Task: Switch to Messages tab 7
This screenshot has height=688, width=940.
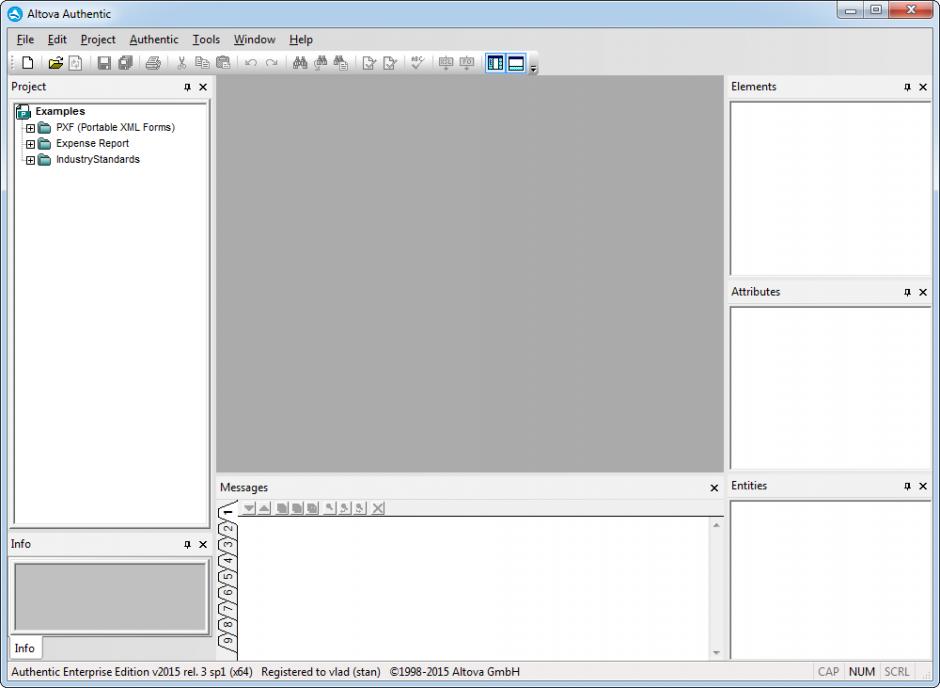Action: tap(228, 608)
